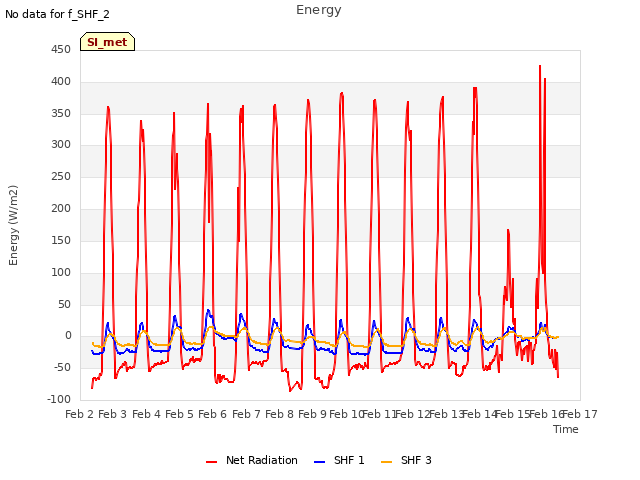This screenshot has width=640, height=480.
Task: Click the 300 y-axis tick label
Action: point(61,144)
